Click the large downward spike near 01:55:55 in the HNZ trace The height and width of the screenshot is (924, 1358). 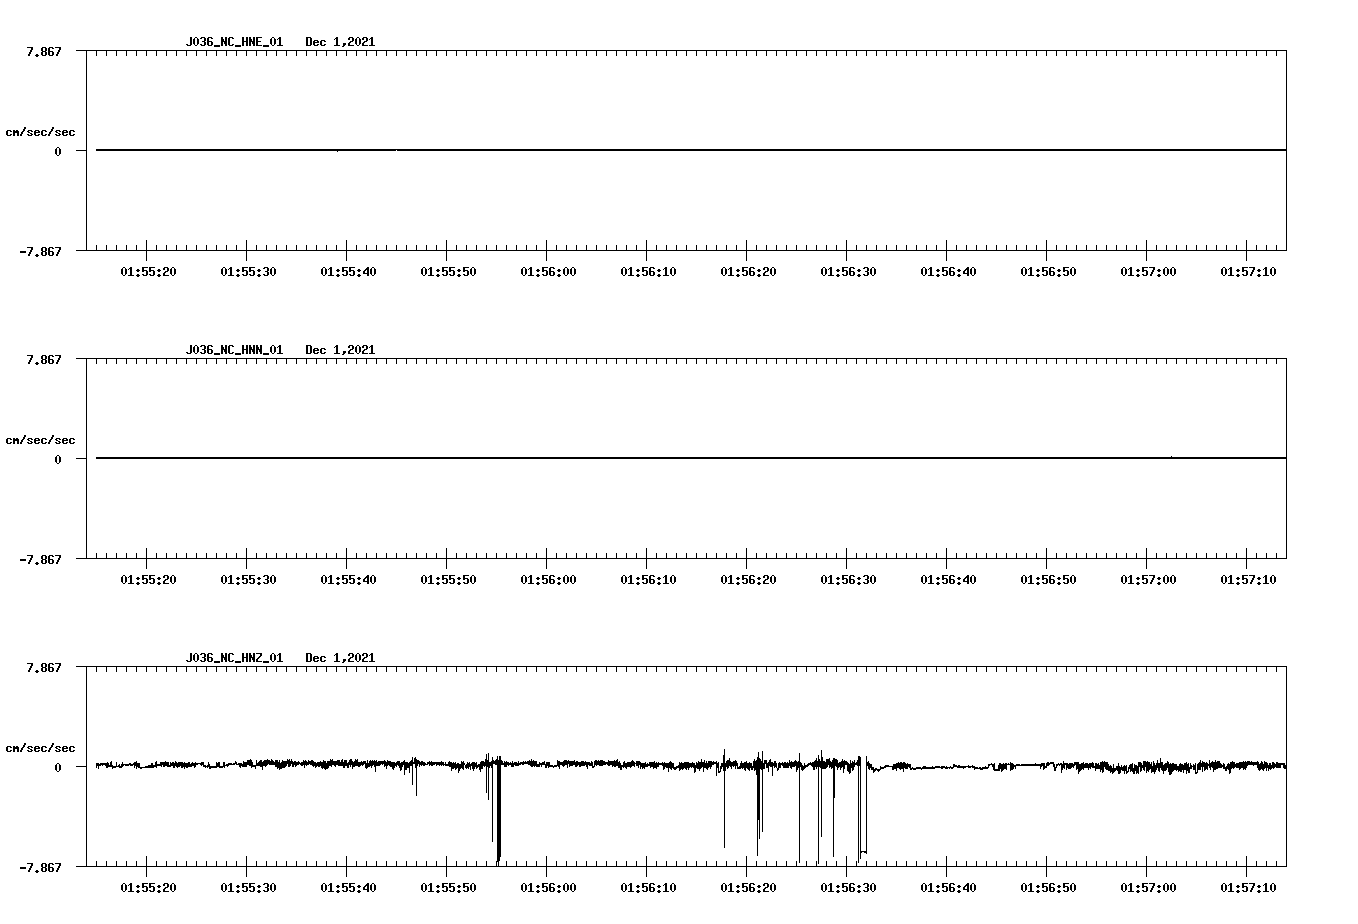(498, 812)
